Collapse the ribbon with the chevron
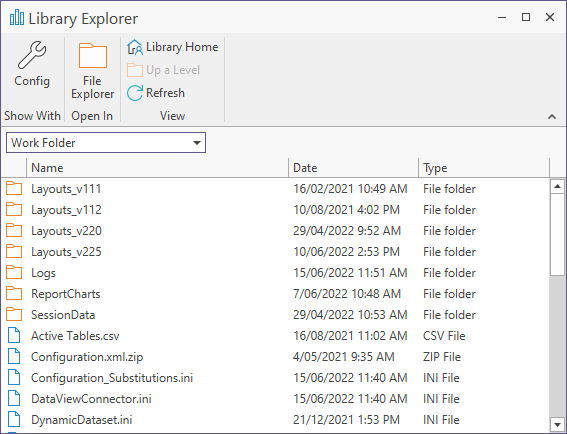This screenshot has width=567, height=434. tap(552, 116)
